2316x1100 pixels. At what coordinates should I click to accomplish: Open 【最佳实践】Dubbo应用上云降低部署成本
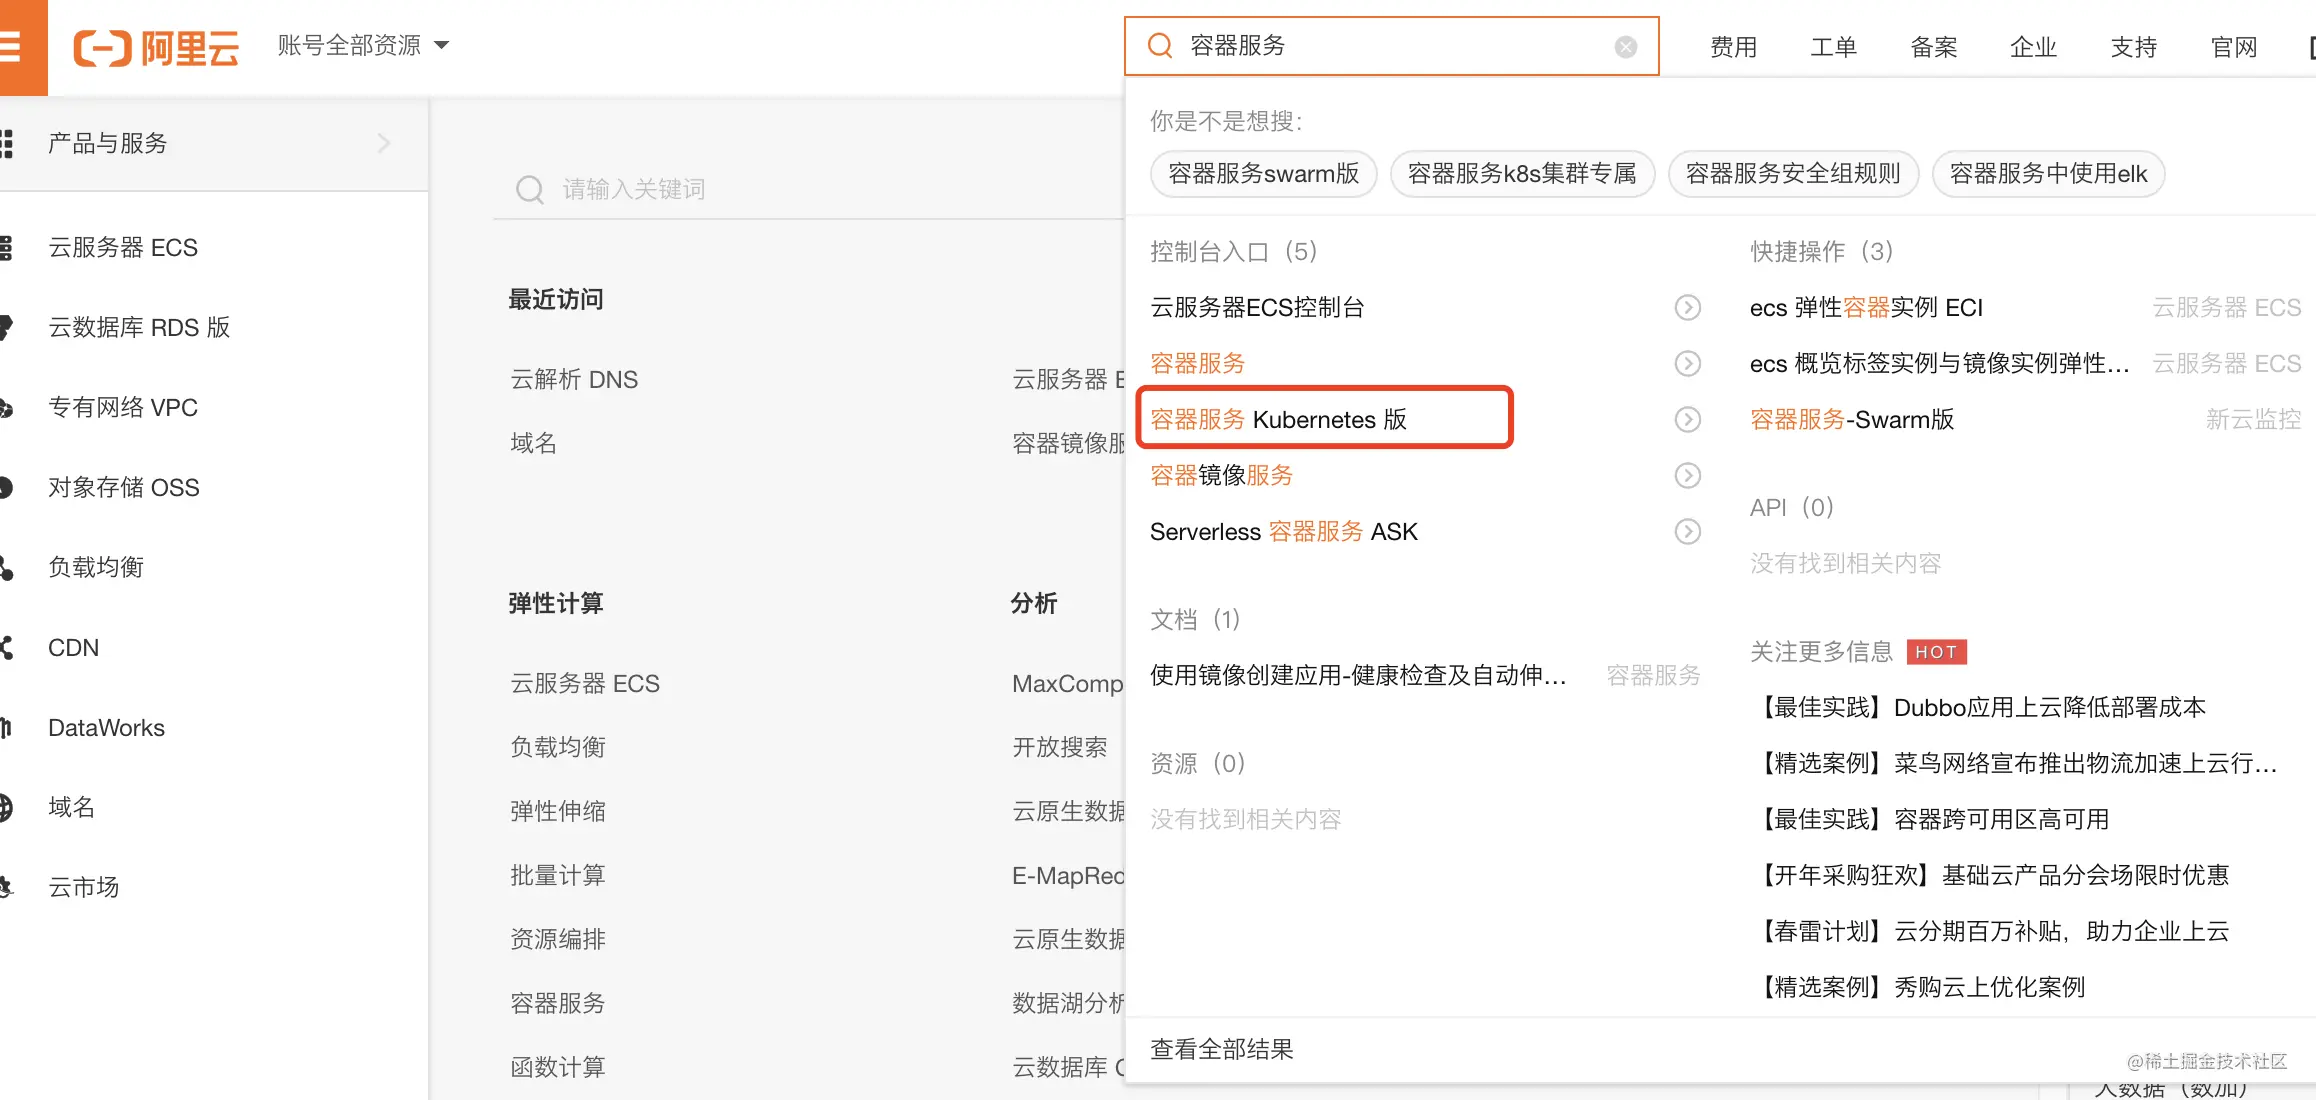click(x=1980, y=707)
